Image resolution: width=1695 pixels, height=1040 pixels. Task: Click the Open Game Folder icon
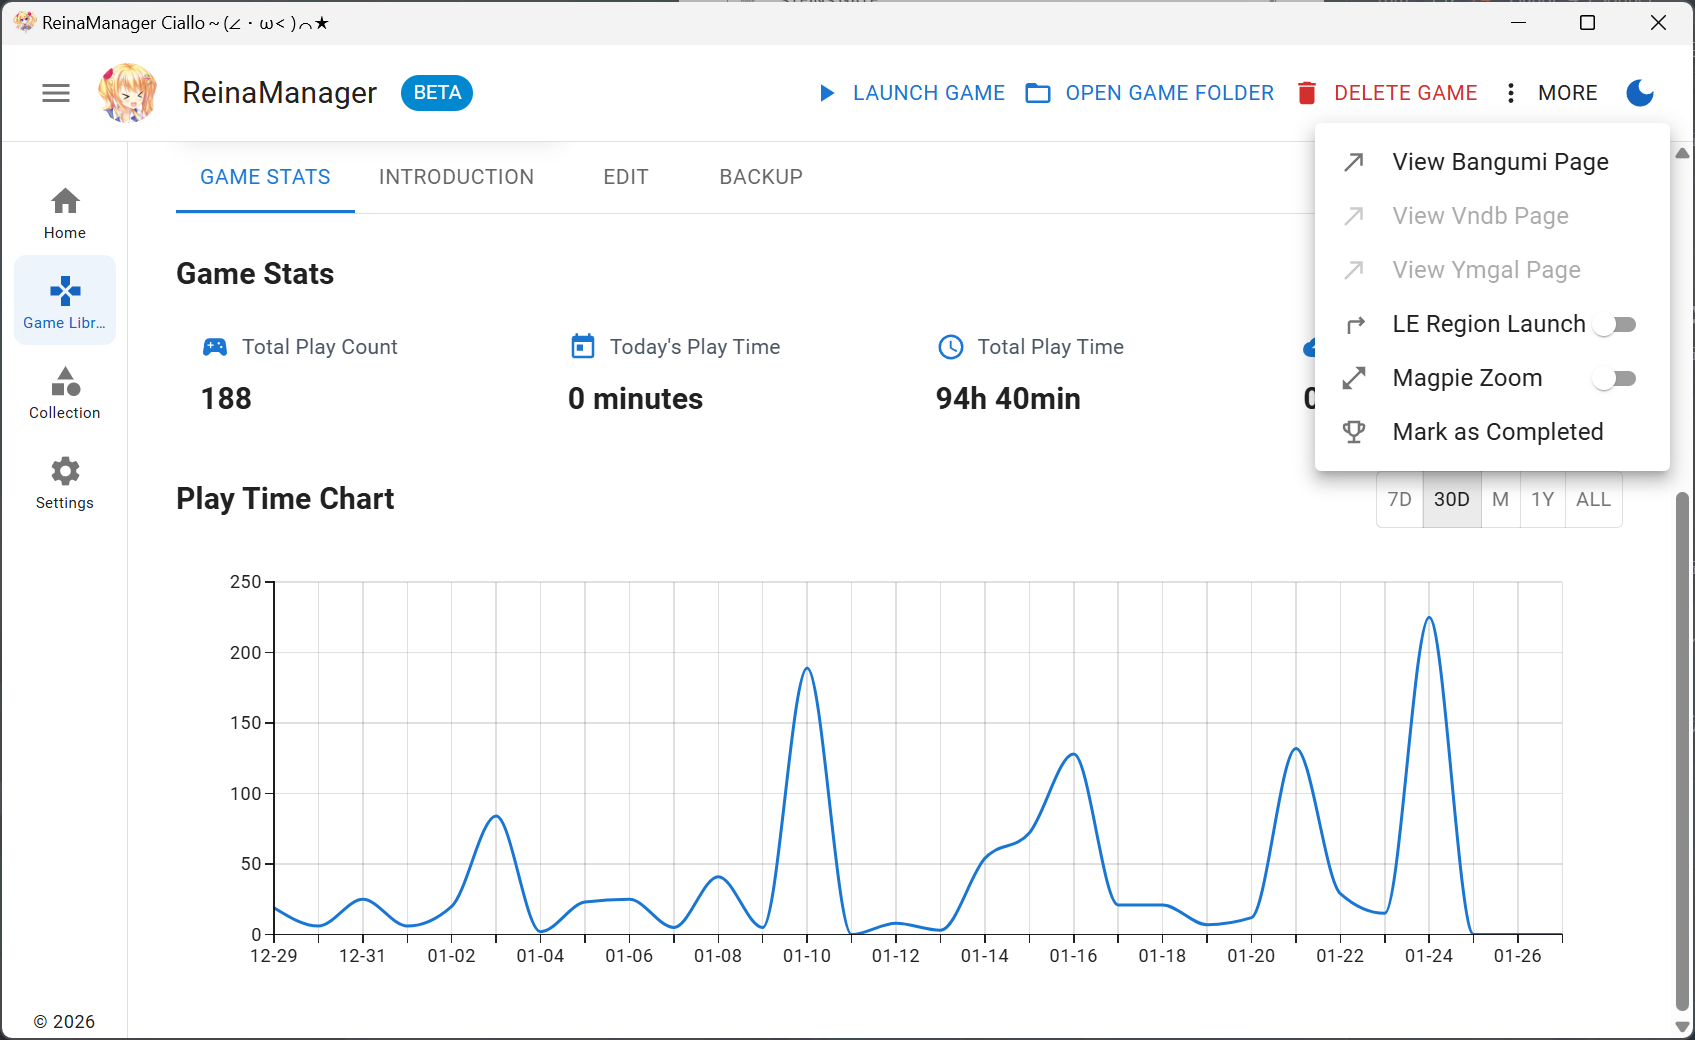1038,93
